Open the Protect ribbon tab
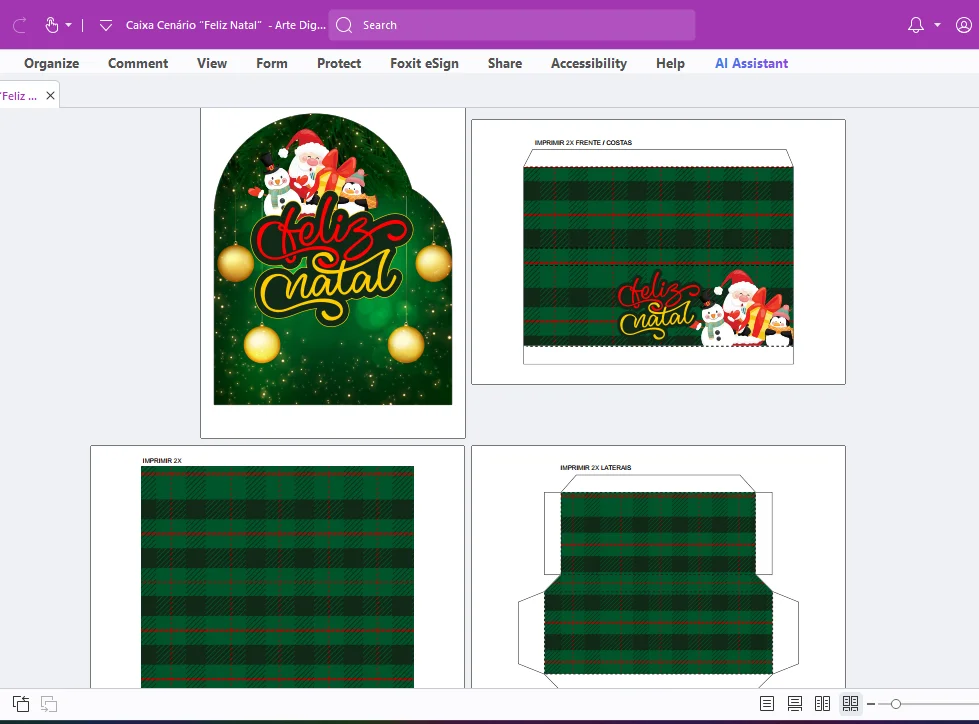Screen dimensions: 979x724 (x=339, y=63)
